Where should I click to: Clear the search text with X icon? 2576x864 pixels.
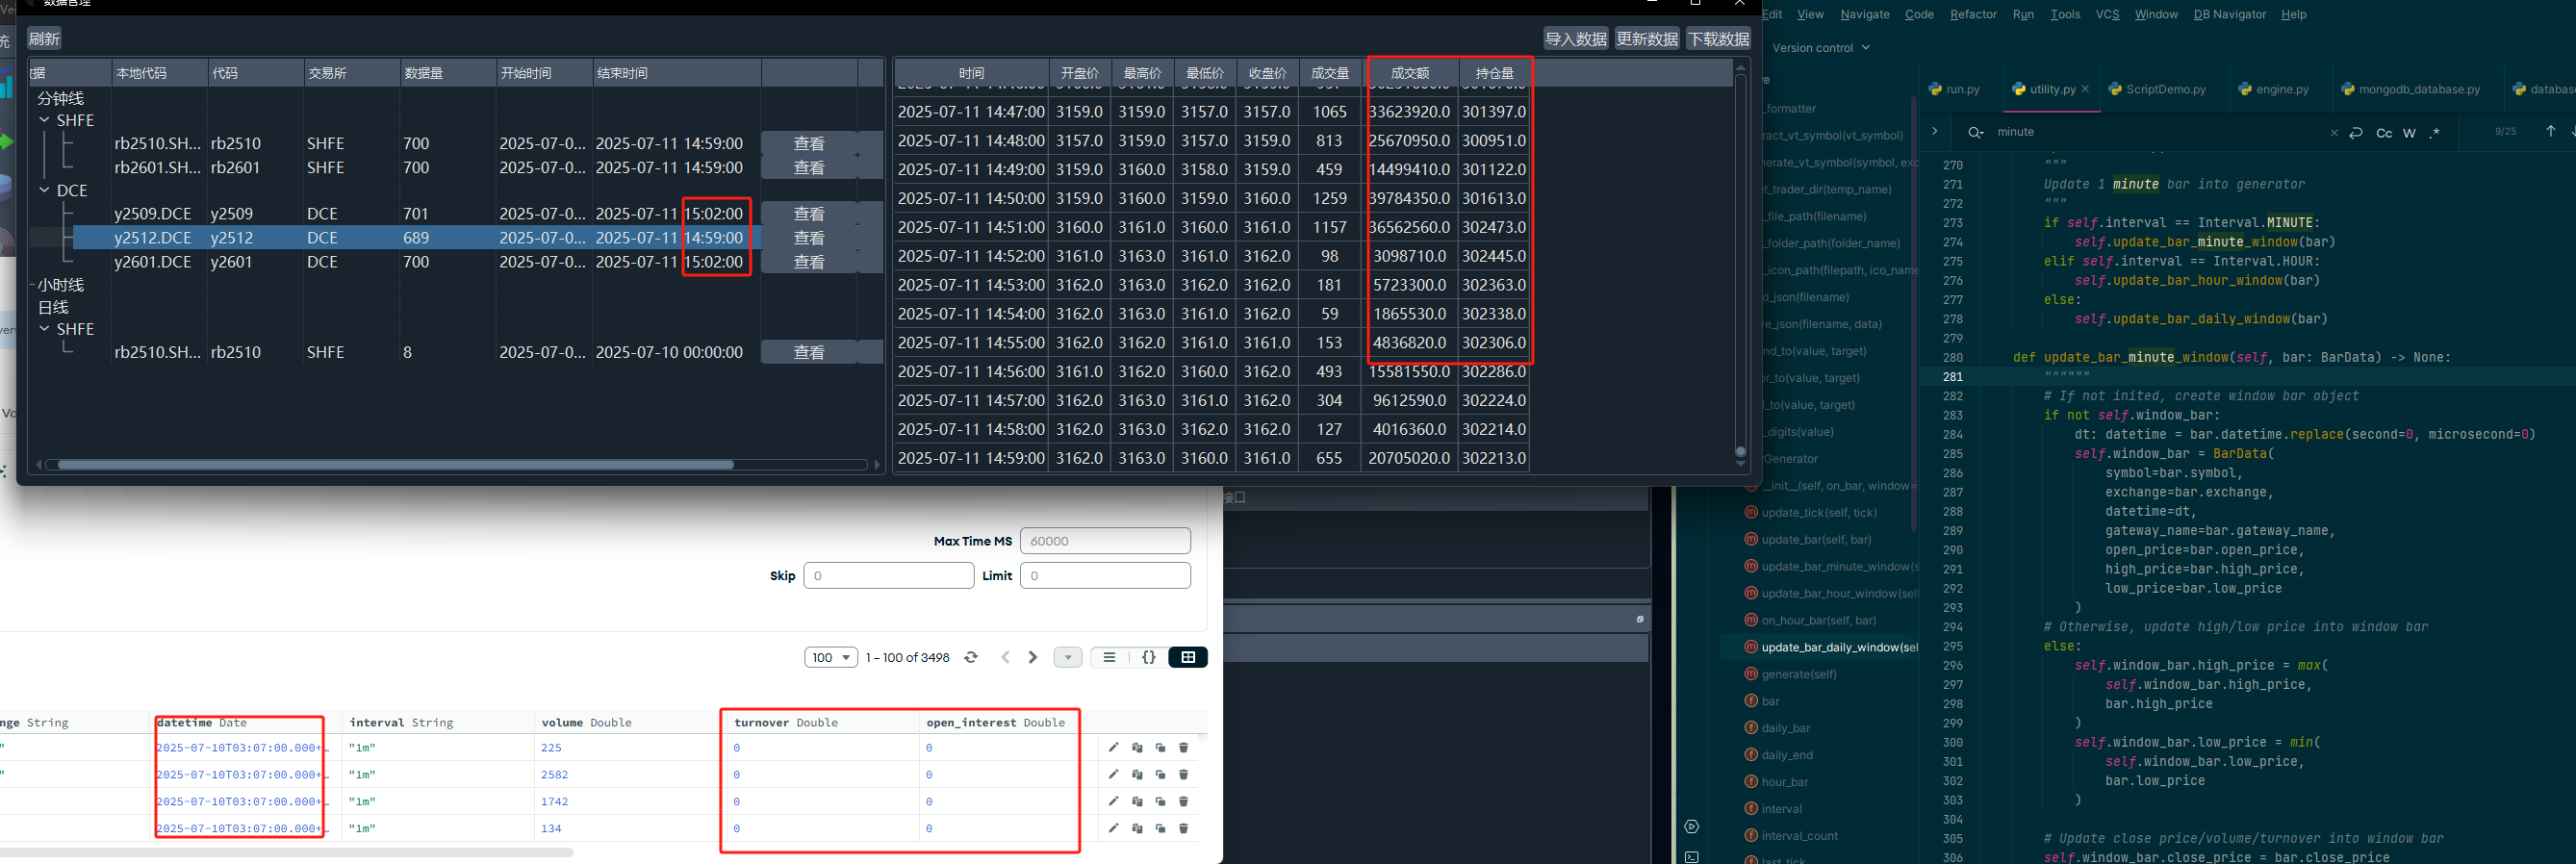[x=2334, y=132]
